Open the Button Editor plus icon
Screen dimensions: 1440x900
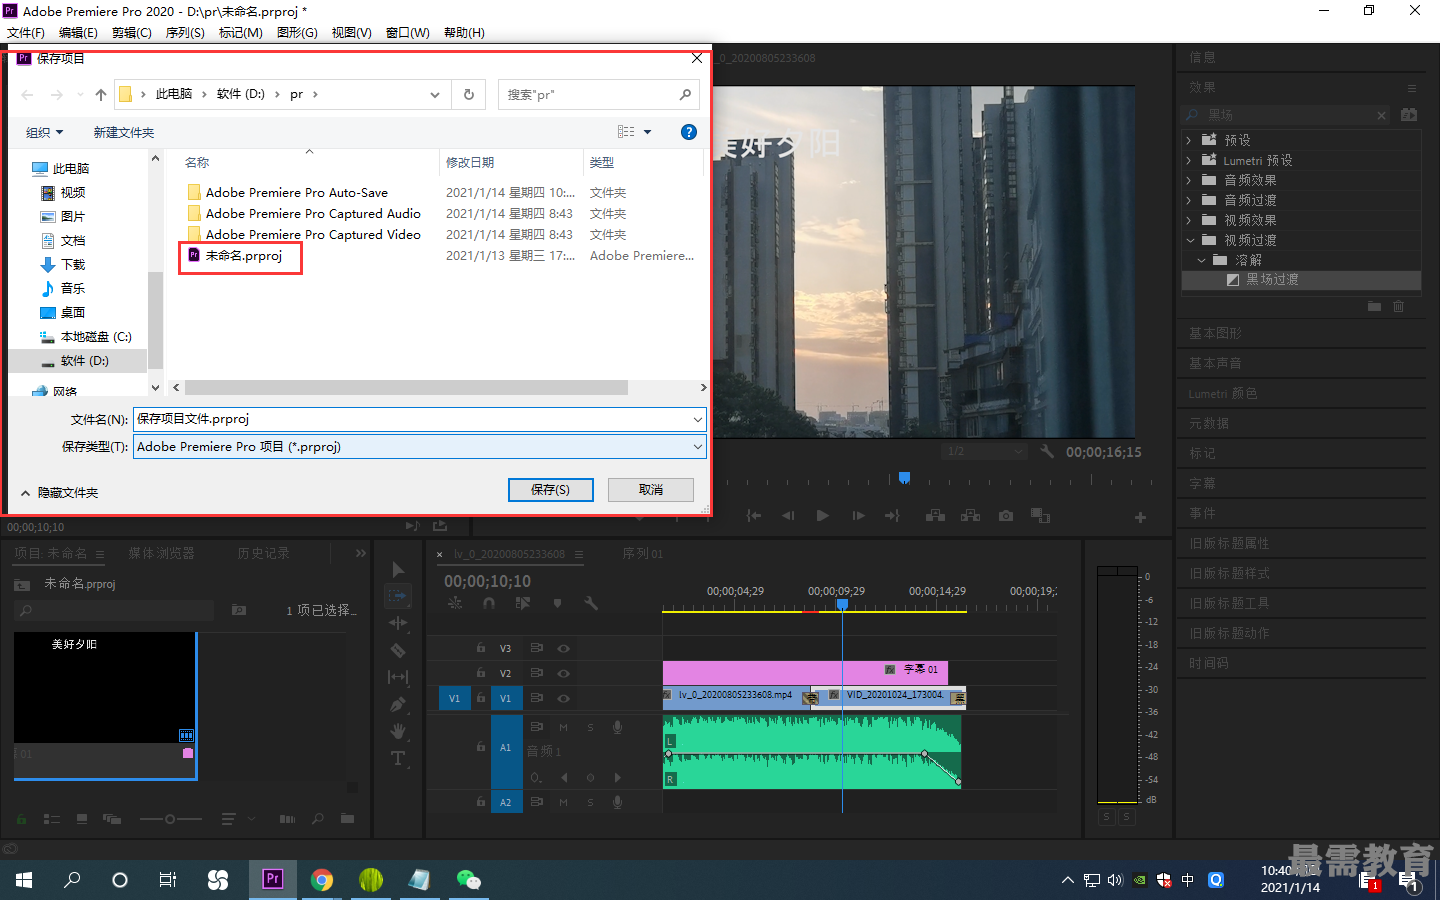click(1140, 517)
